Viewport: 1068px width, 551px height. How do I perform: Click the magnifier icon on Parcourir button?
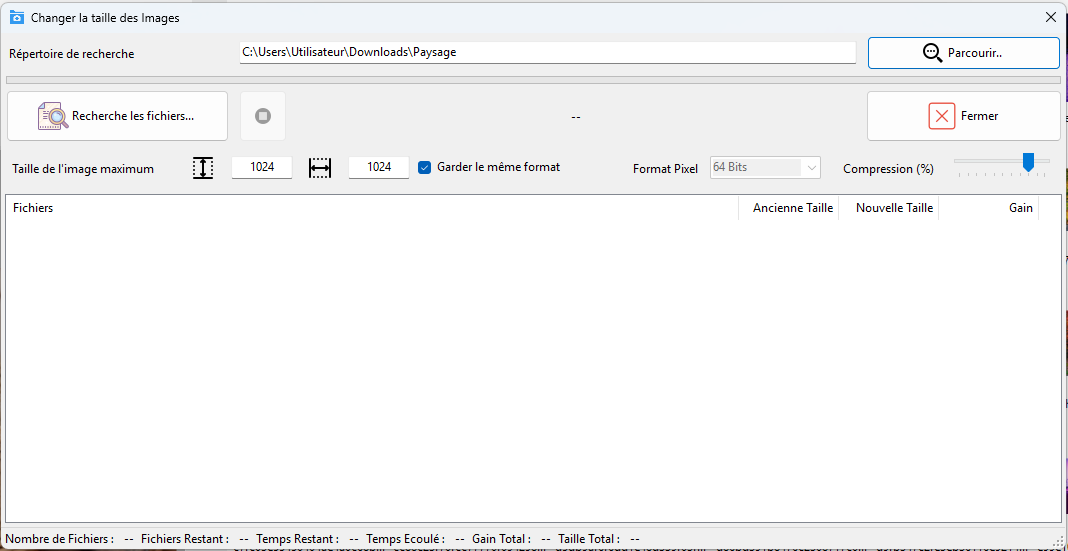(x=932, y=53)
